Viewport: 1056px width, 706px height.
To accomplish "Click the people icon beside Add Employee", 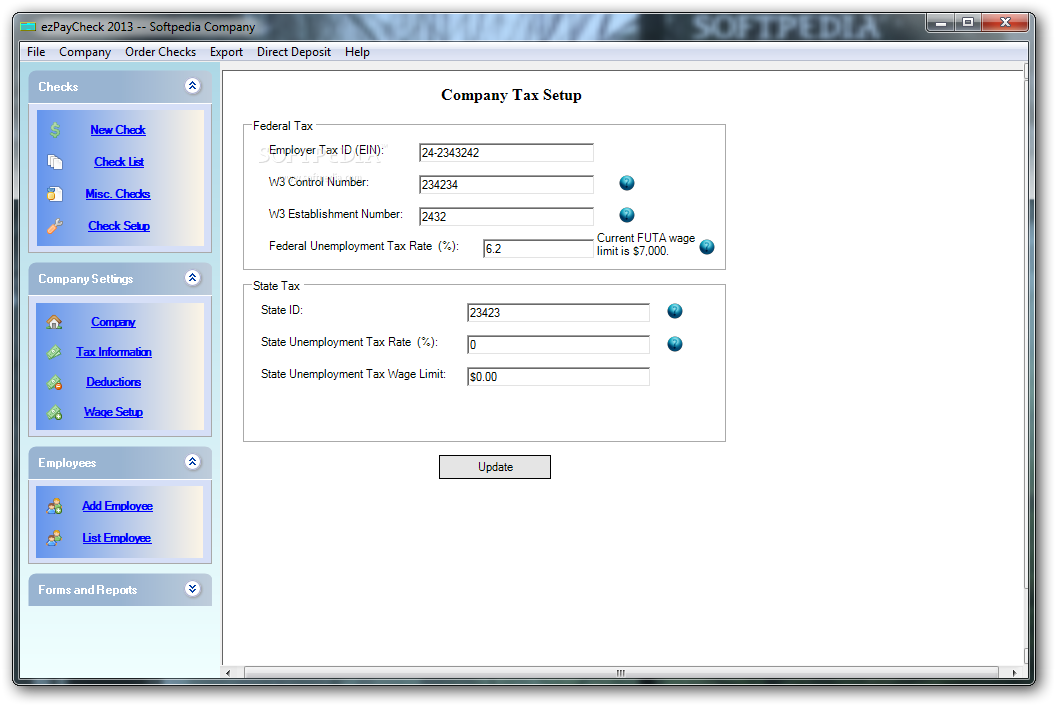I will pos(55,506).
